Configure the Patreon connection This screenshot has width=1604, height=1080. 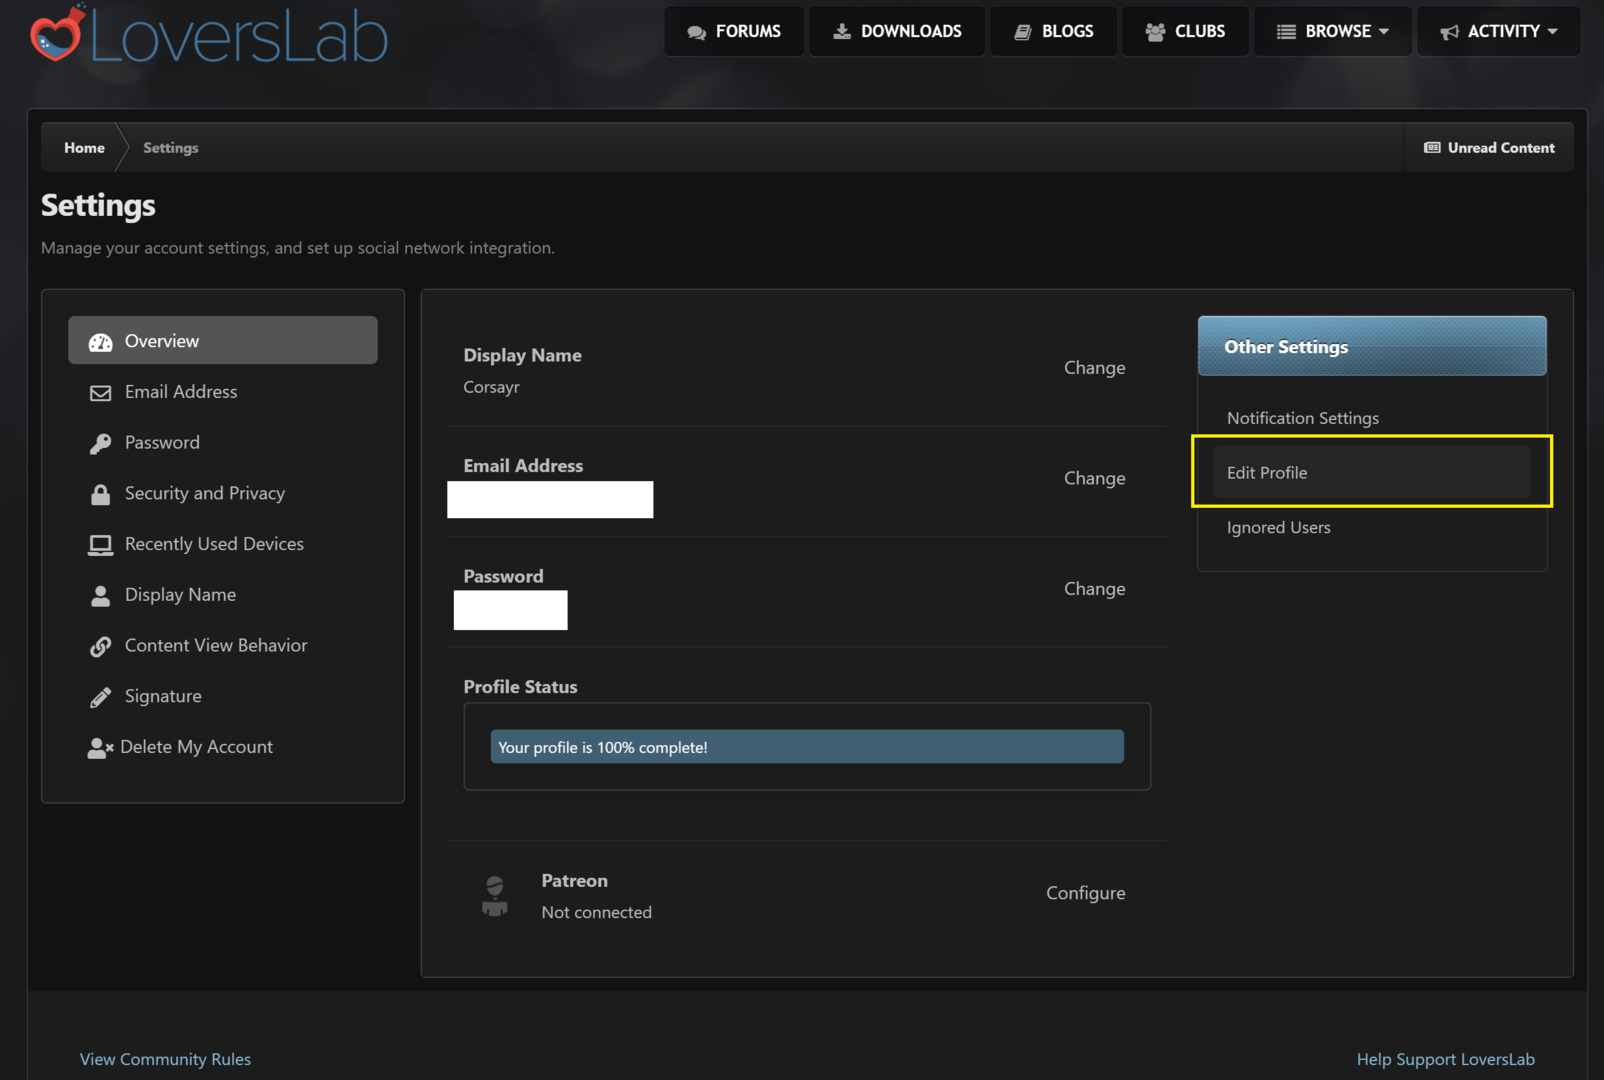[x=1085, y=893]
